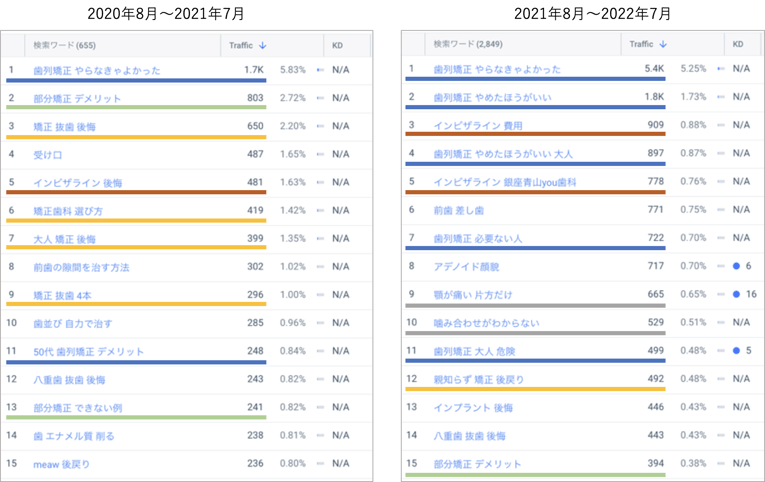Click traffic value 909
The height and width of the screenshot is (482, 765).
pyautogui.click(x=656, y=125)
